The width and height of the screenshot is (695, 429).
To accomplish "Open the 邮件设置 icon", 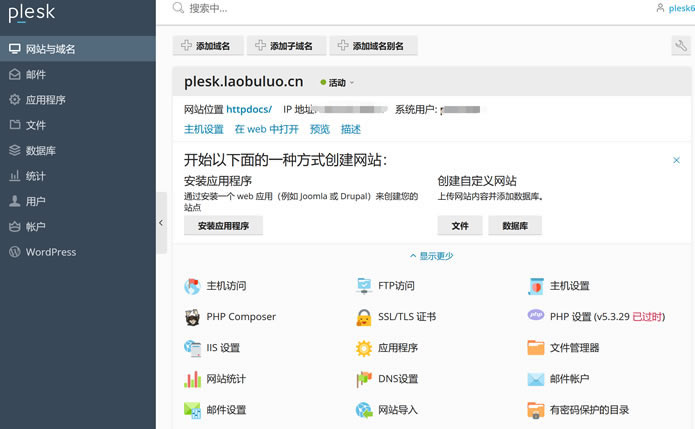I will (x=192, y=410).
